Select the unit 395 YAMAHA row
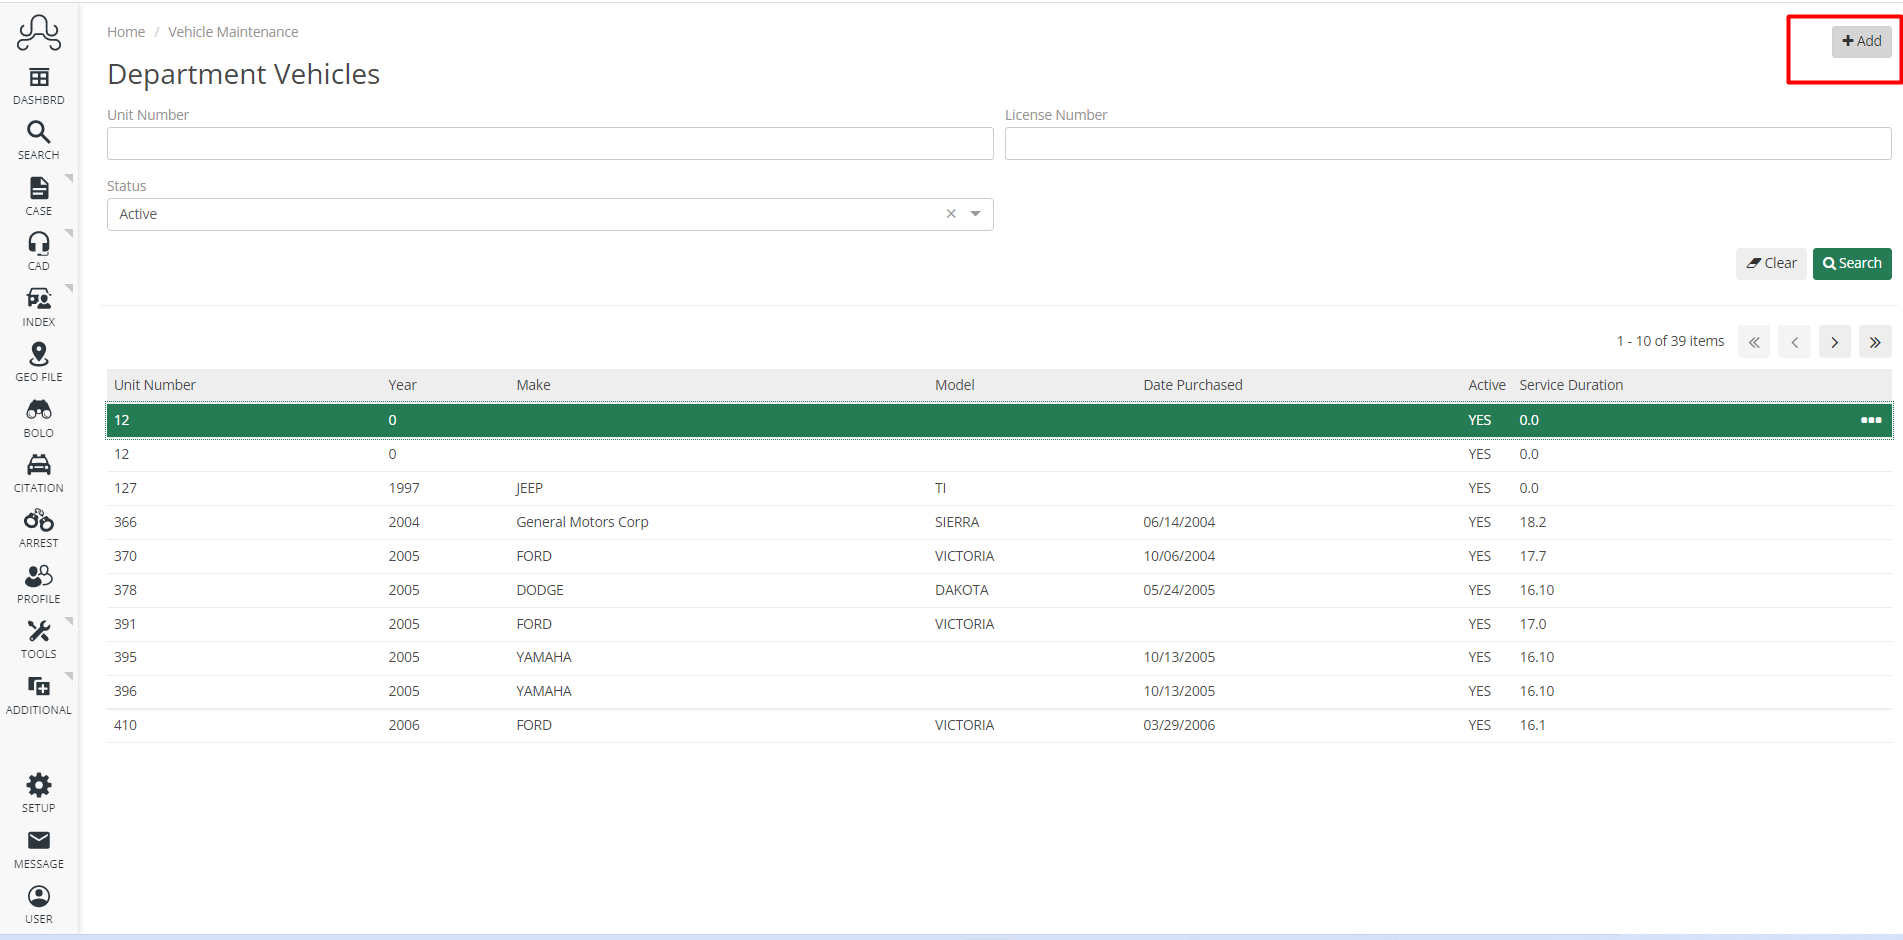Screen dimensions: 1903x940 click(x=999, y=657)
